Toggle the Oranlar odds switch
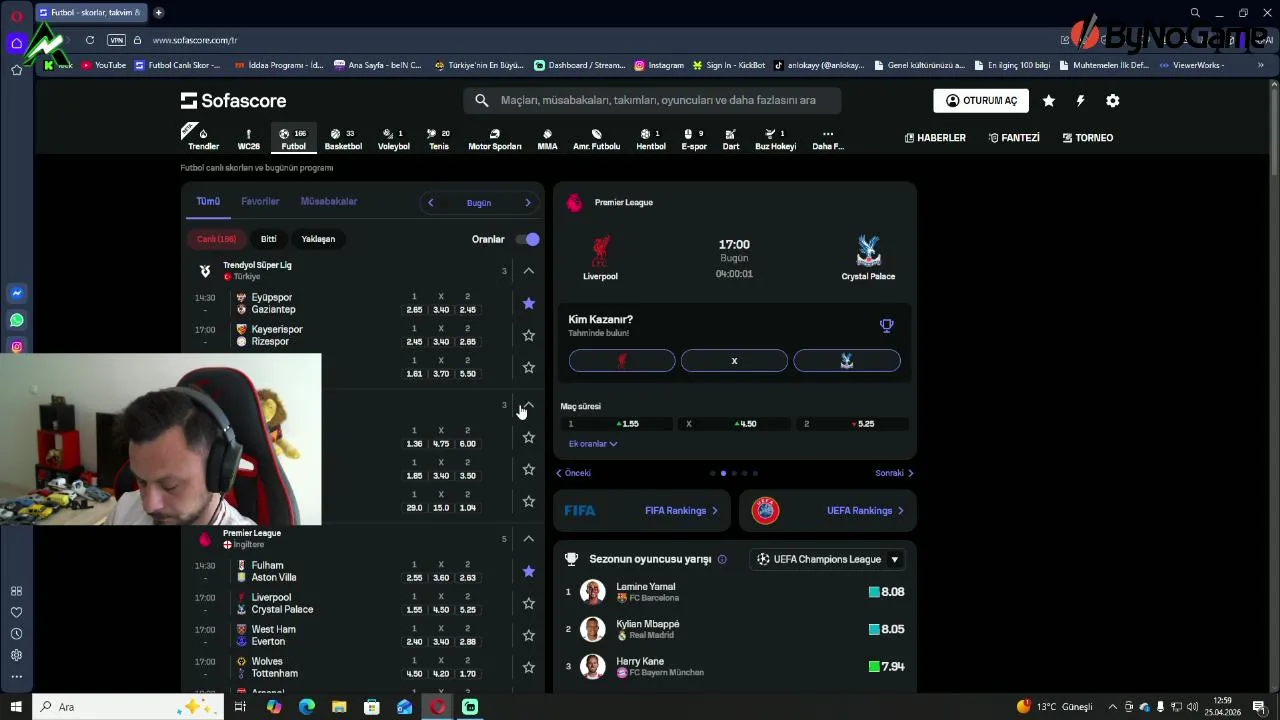 click(x=528, y=239)
